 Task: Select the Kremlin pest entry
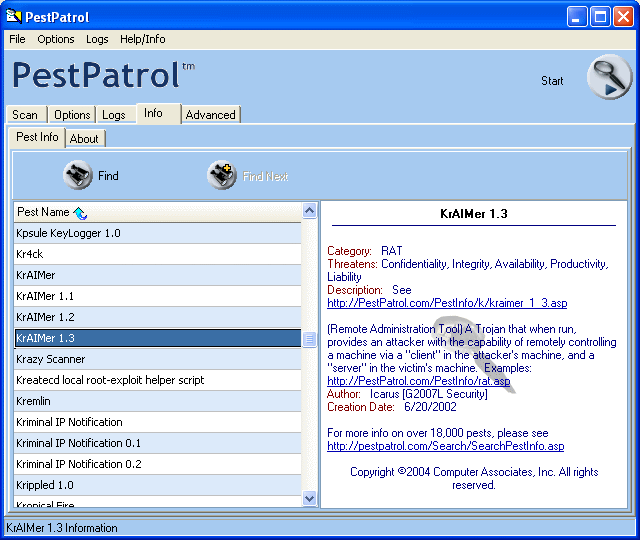click(x=158, y=401)
